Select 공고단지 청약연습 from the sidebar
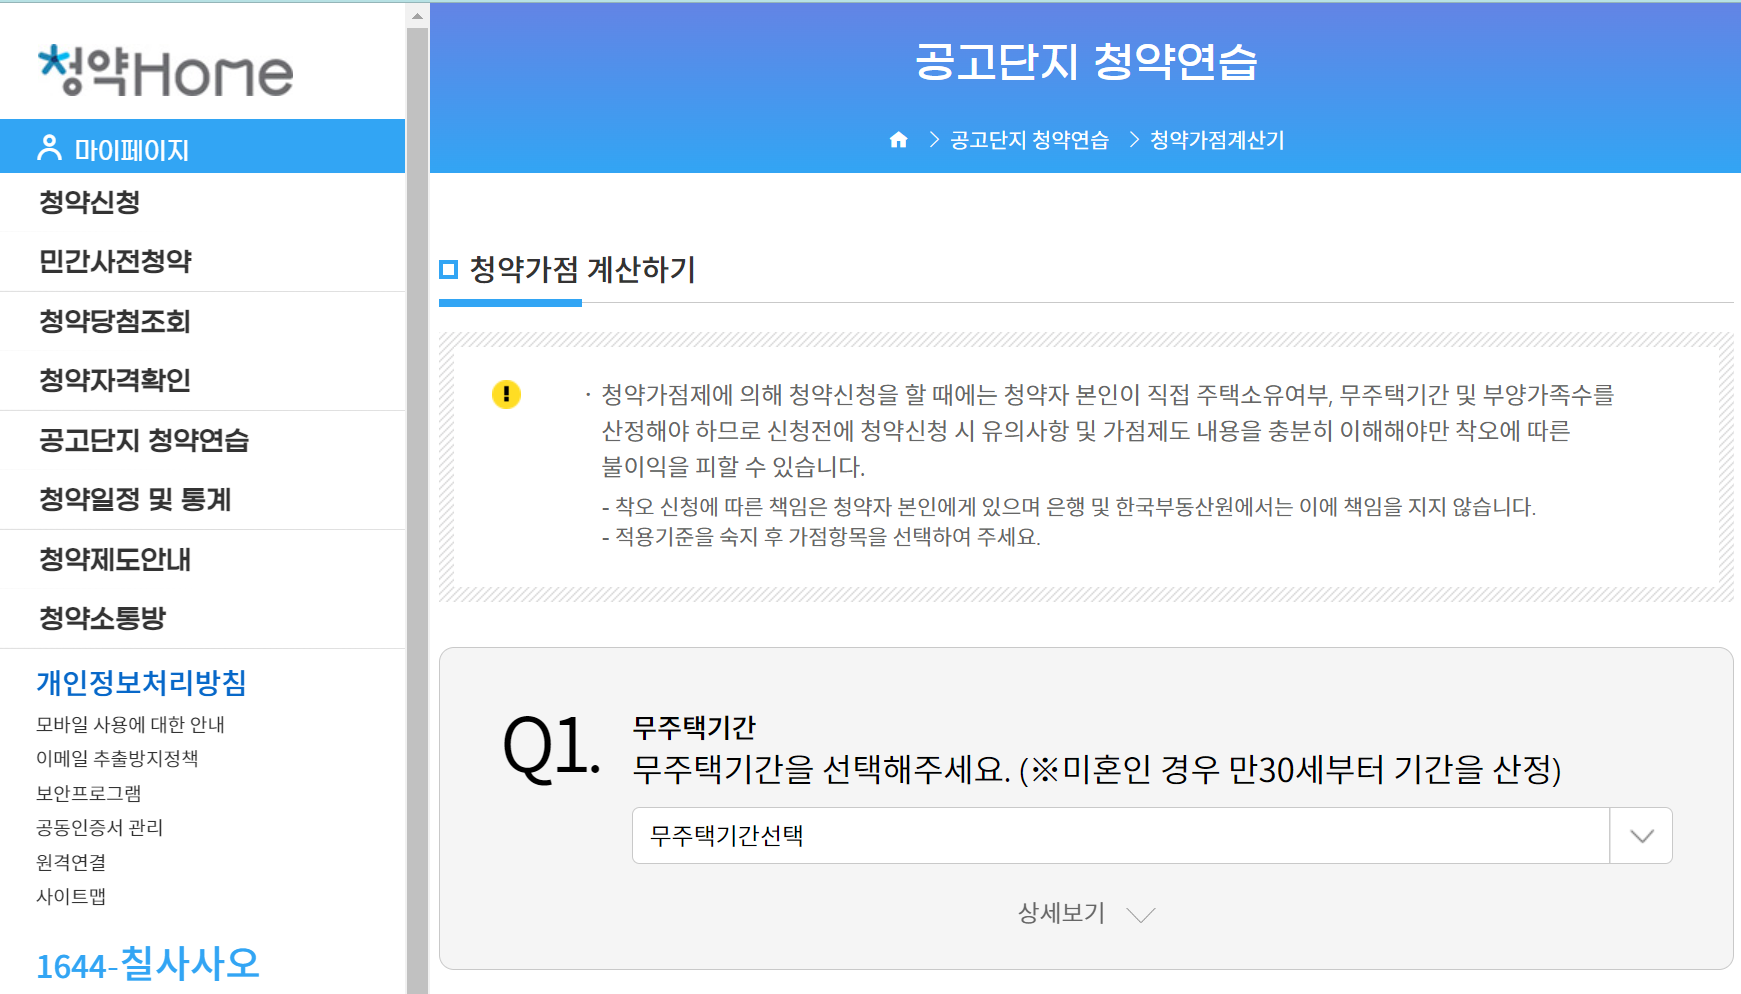The width and height of the screenshot is (1741, 994). 143,440
